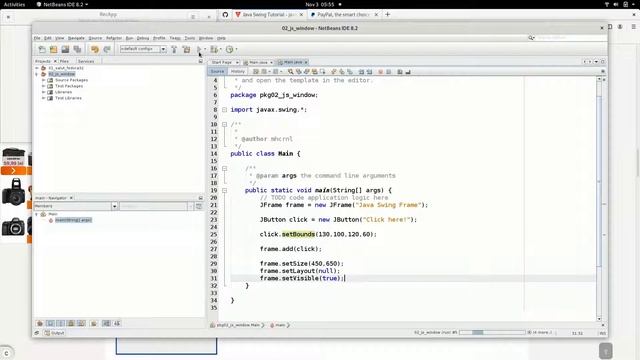The width and height of the screenshot is (640, 360).
Task: Click the New File toolbar icon
Action: tap(42, 49)
